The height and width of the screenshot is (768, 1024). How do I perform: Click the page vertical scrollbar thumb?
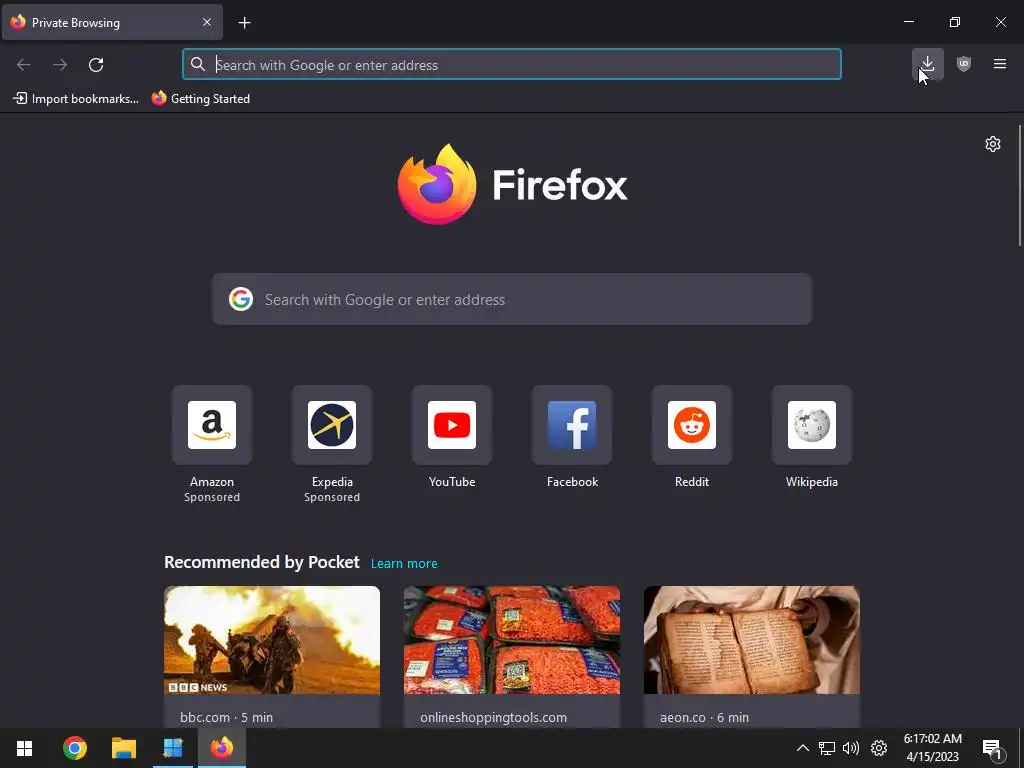(x=1019, y=185)
